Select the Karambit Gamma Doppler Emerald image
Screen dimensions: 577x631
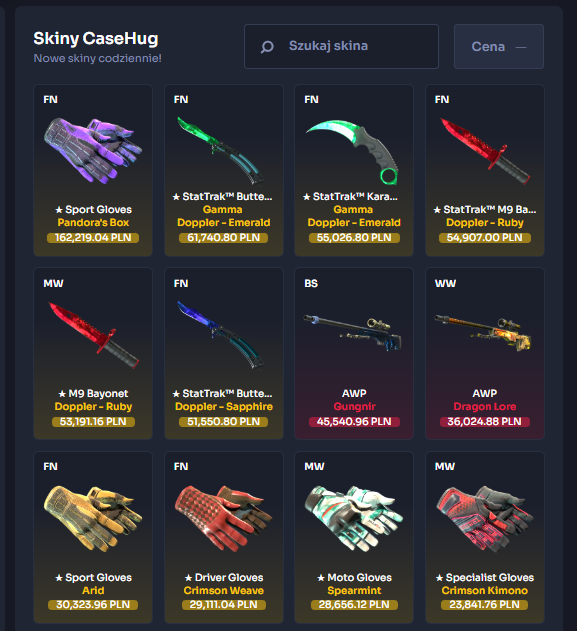click(352, 153)
